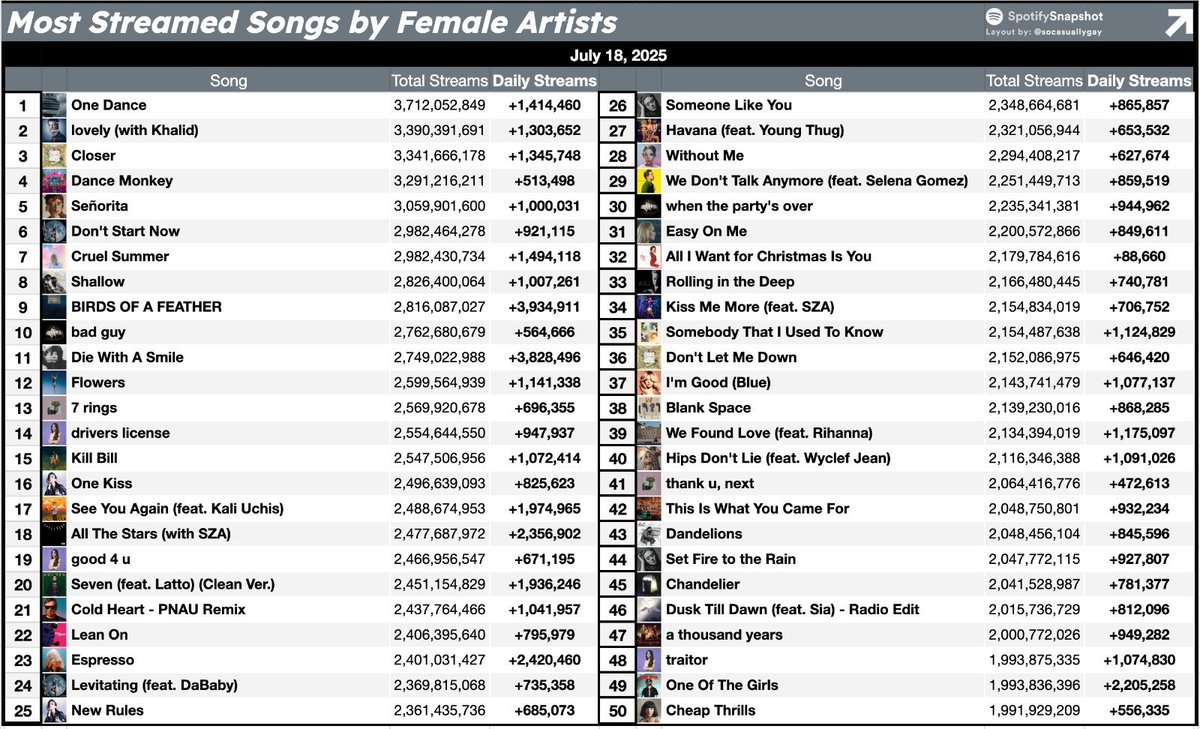The width and height of the screenshot is (1200, 729).
Task: Click total streams value 3,712,052,849
Action: [x=439, y=105]
